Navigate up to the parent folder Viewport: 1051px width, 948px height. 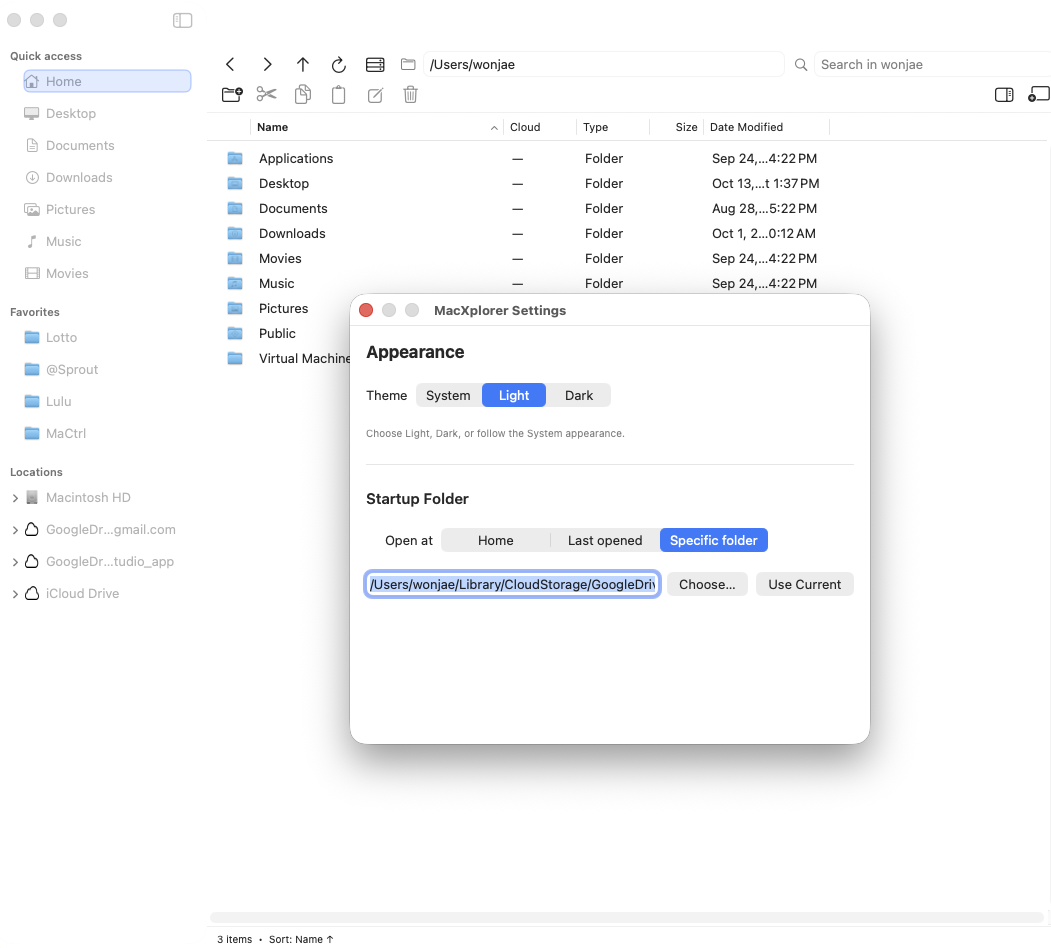[x=302, y=64]
